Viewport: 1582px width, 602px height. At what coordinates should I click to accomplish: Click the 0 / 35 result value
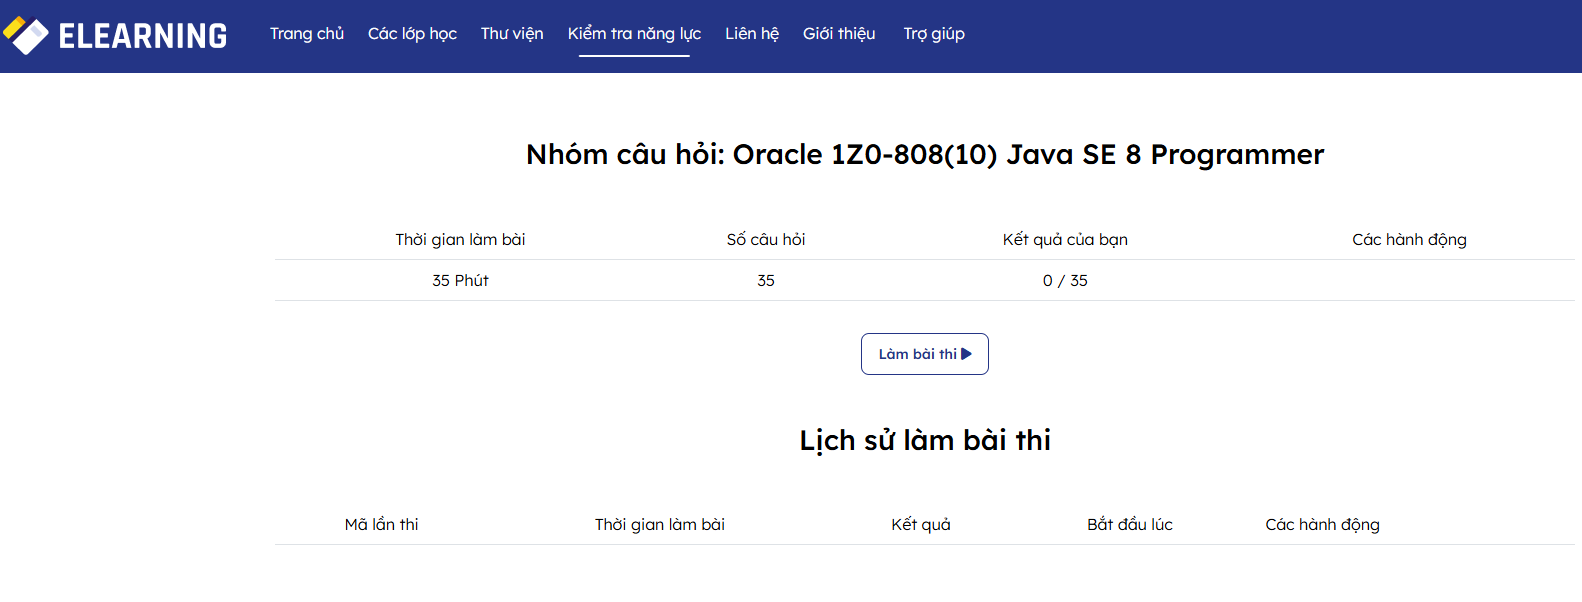click(1065, 281)
